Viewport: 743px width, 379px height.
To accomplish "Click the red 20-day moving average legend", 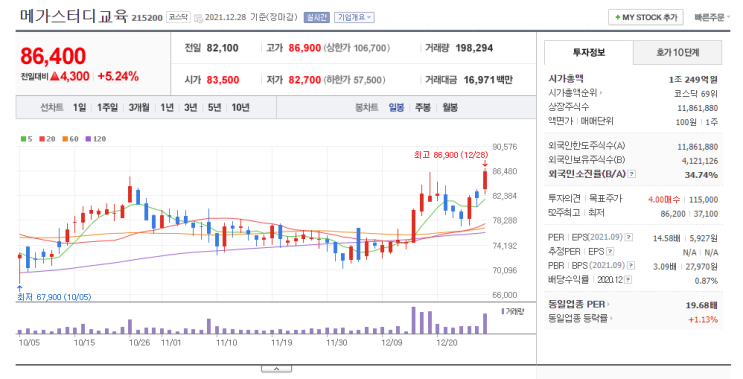I will click(47, 139).
